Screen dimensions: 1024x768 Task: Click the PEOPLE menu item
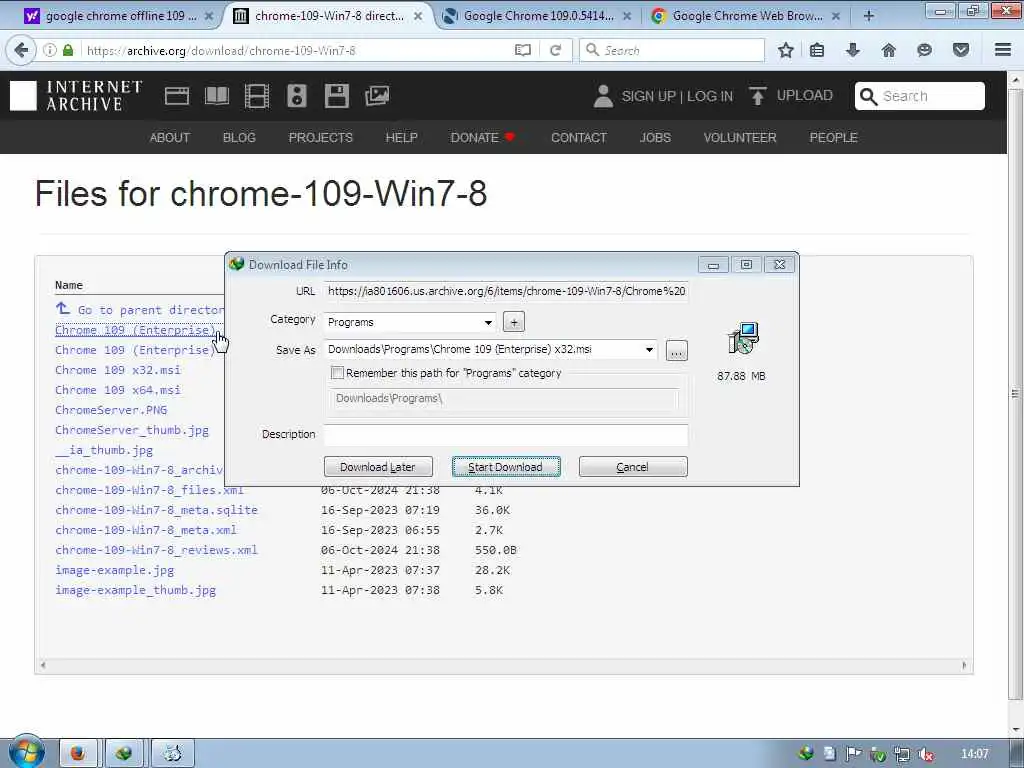[833, 138]
